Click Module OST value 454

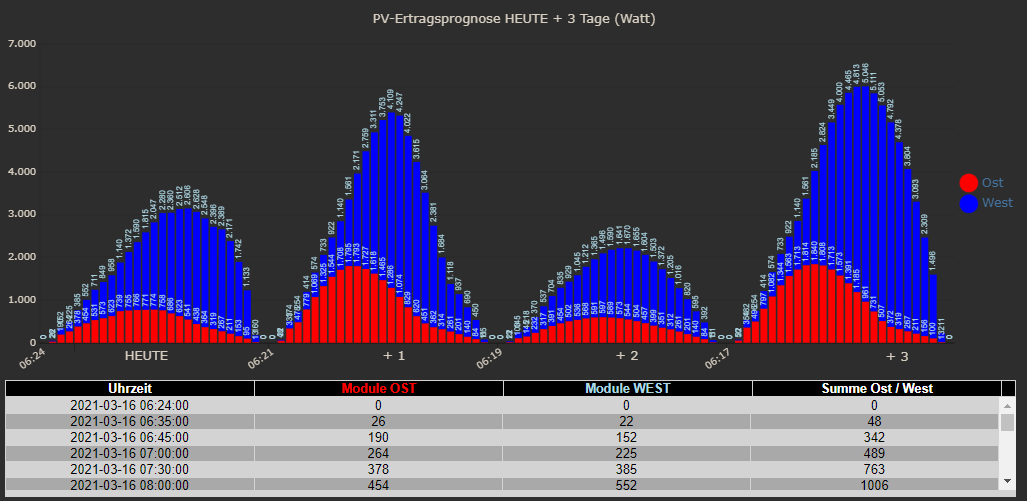point(379,485)
